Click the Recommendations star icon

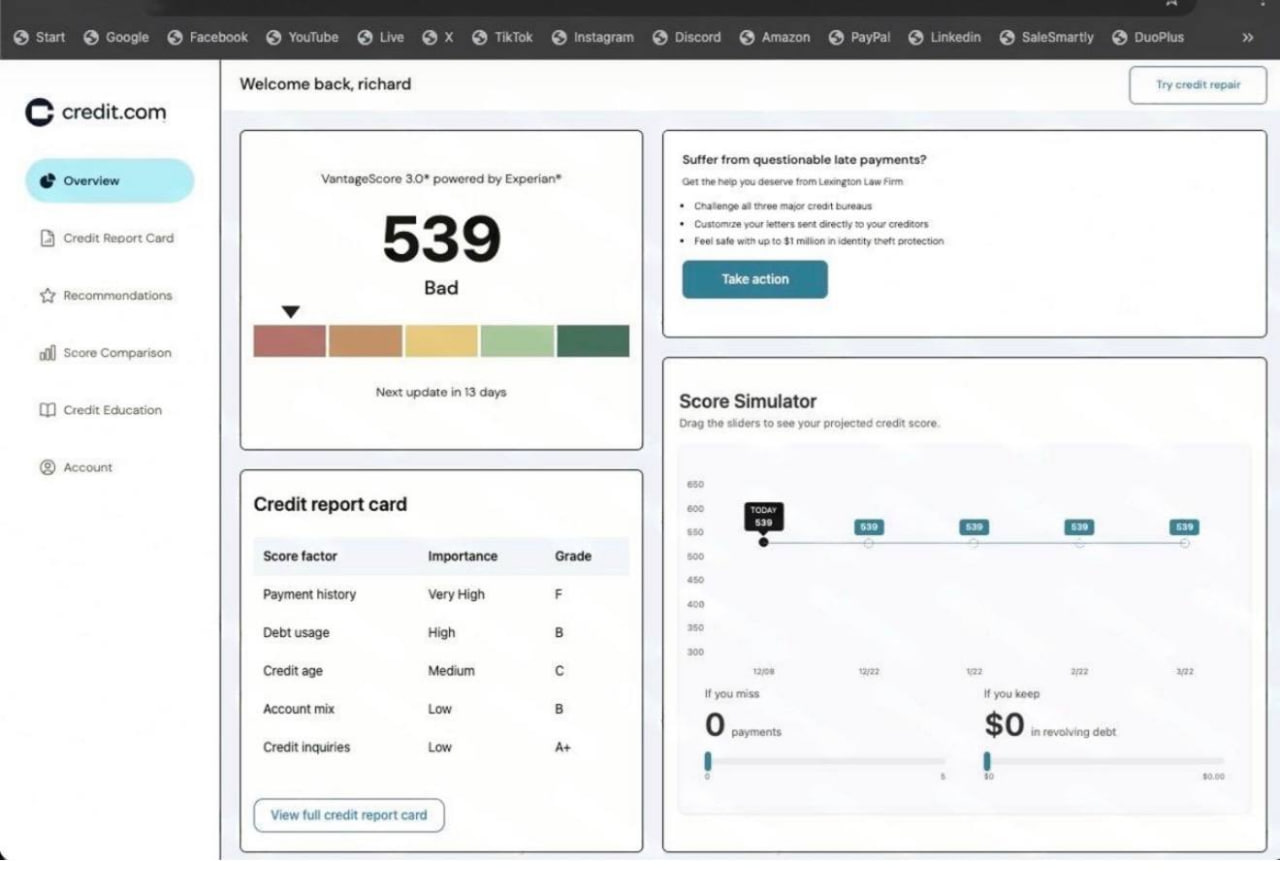click(47, 296)
